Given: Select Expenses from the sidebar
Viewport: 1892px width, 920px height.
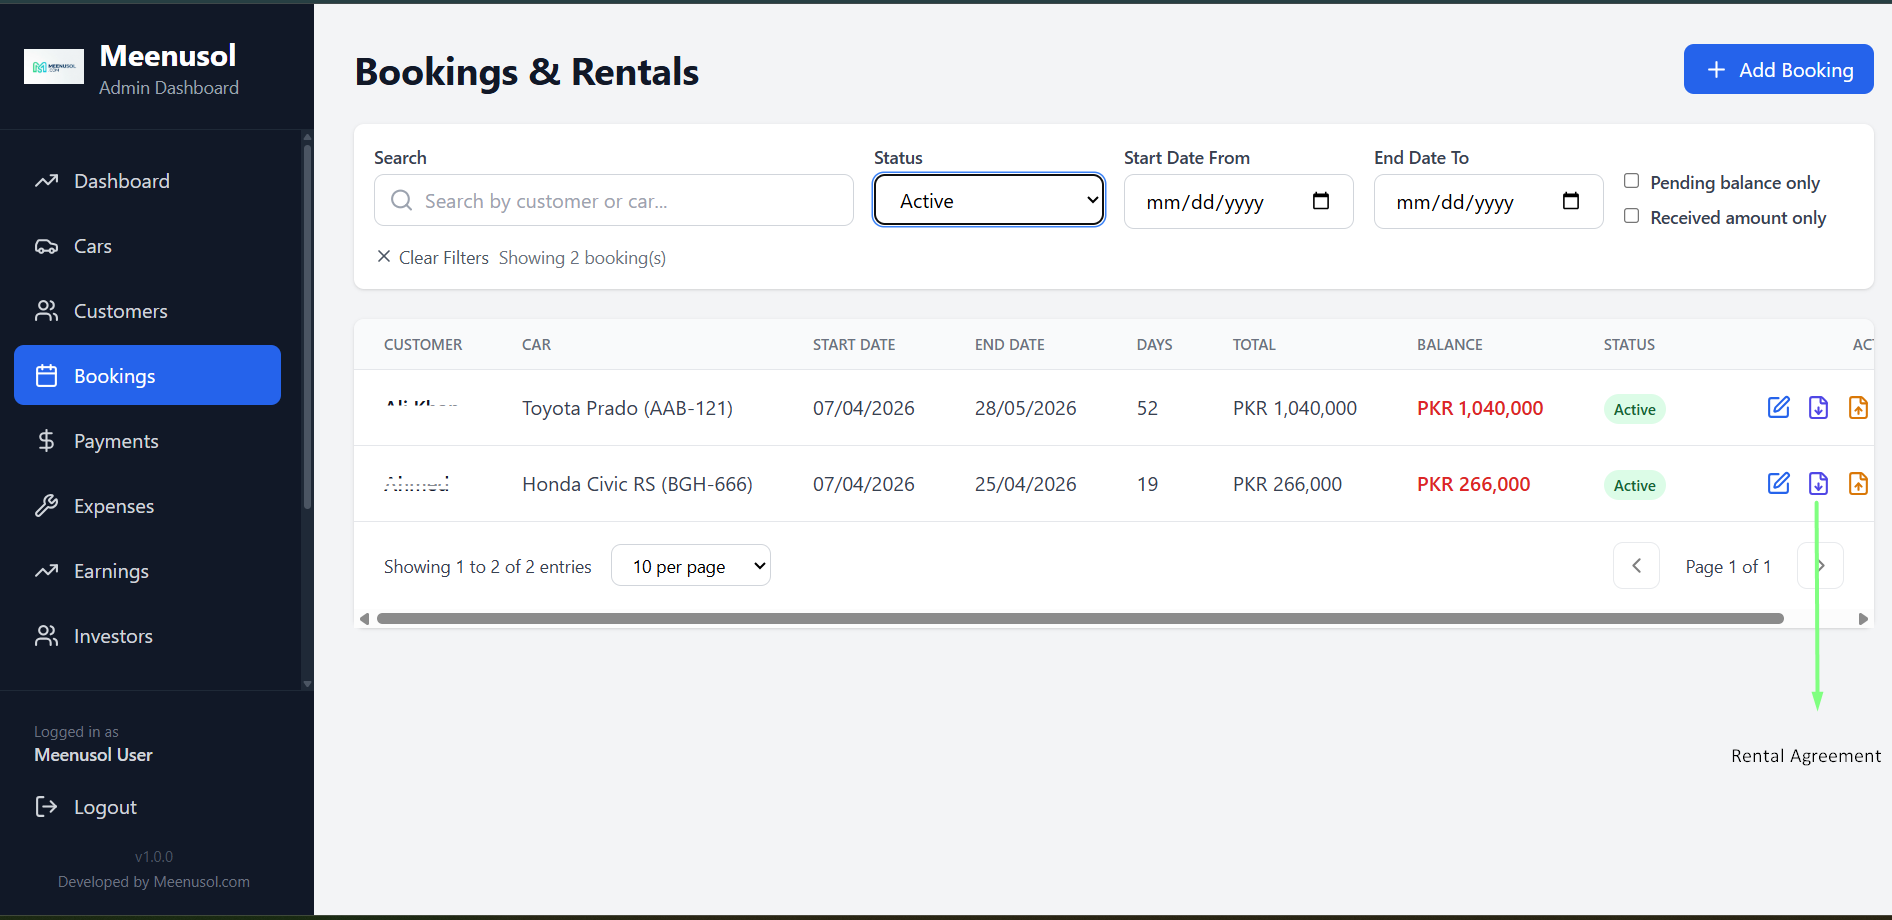Looking at the screenshot, I should [113, 506].
